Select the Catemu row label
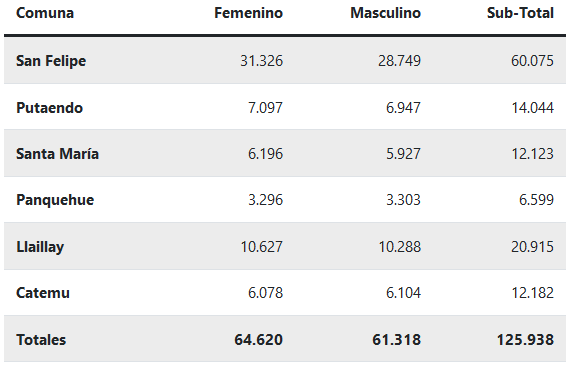573x371 pixels. [x=43, y=293]
